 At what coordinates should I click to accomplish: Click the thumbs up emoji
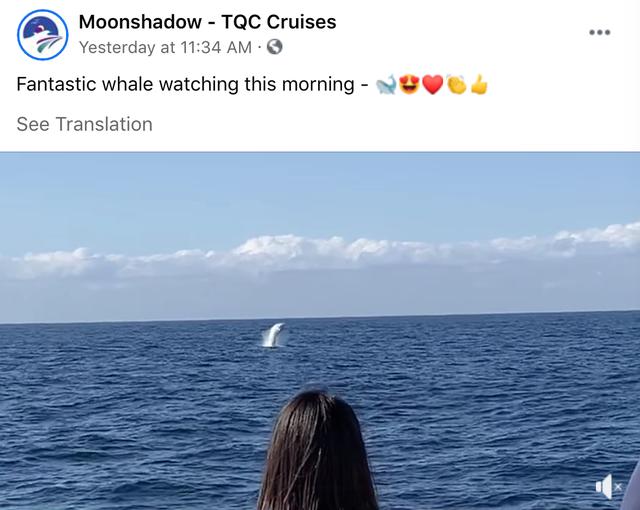click(479, 84)
